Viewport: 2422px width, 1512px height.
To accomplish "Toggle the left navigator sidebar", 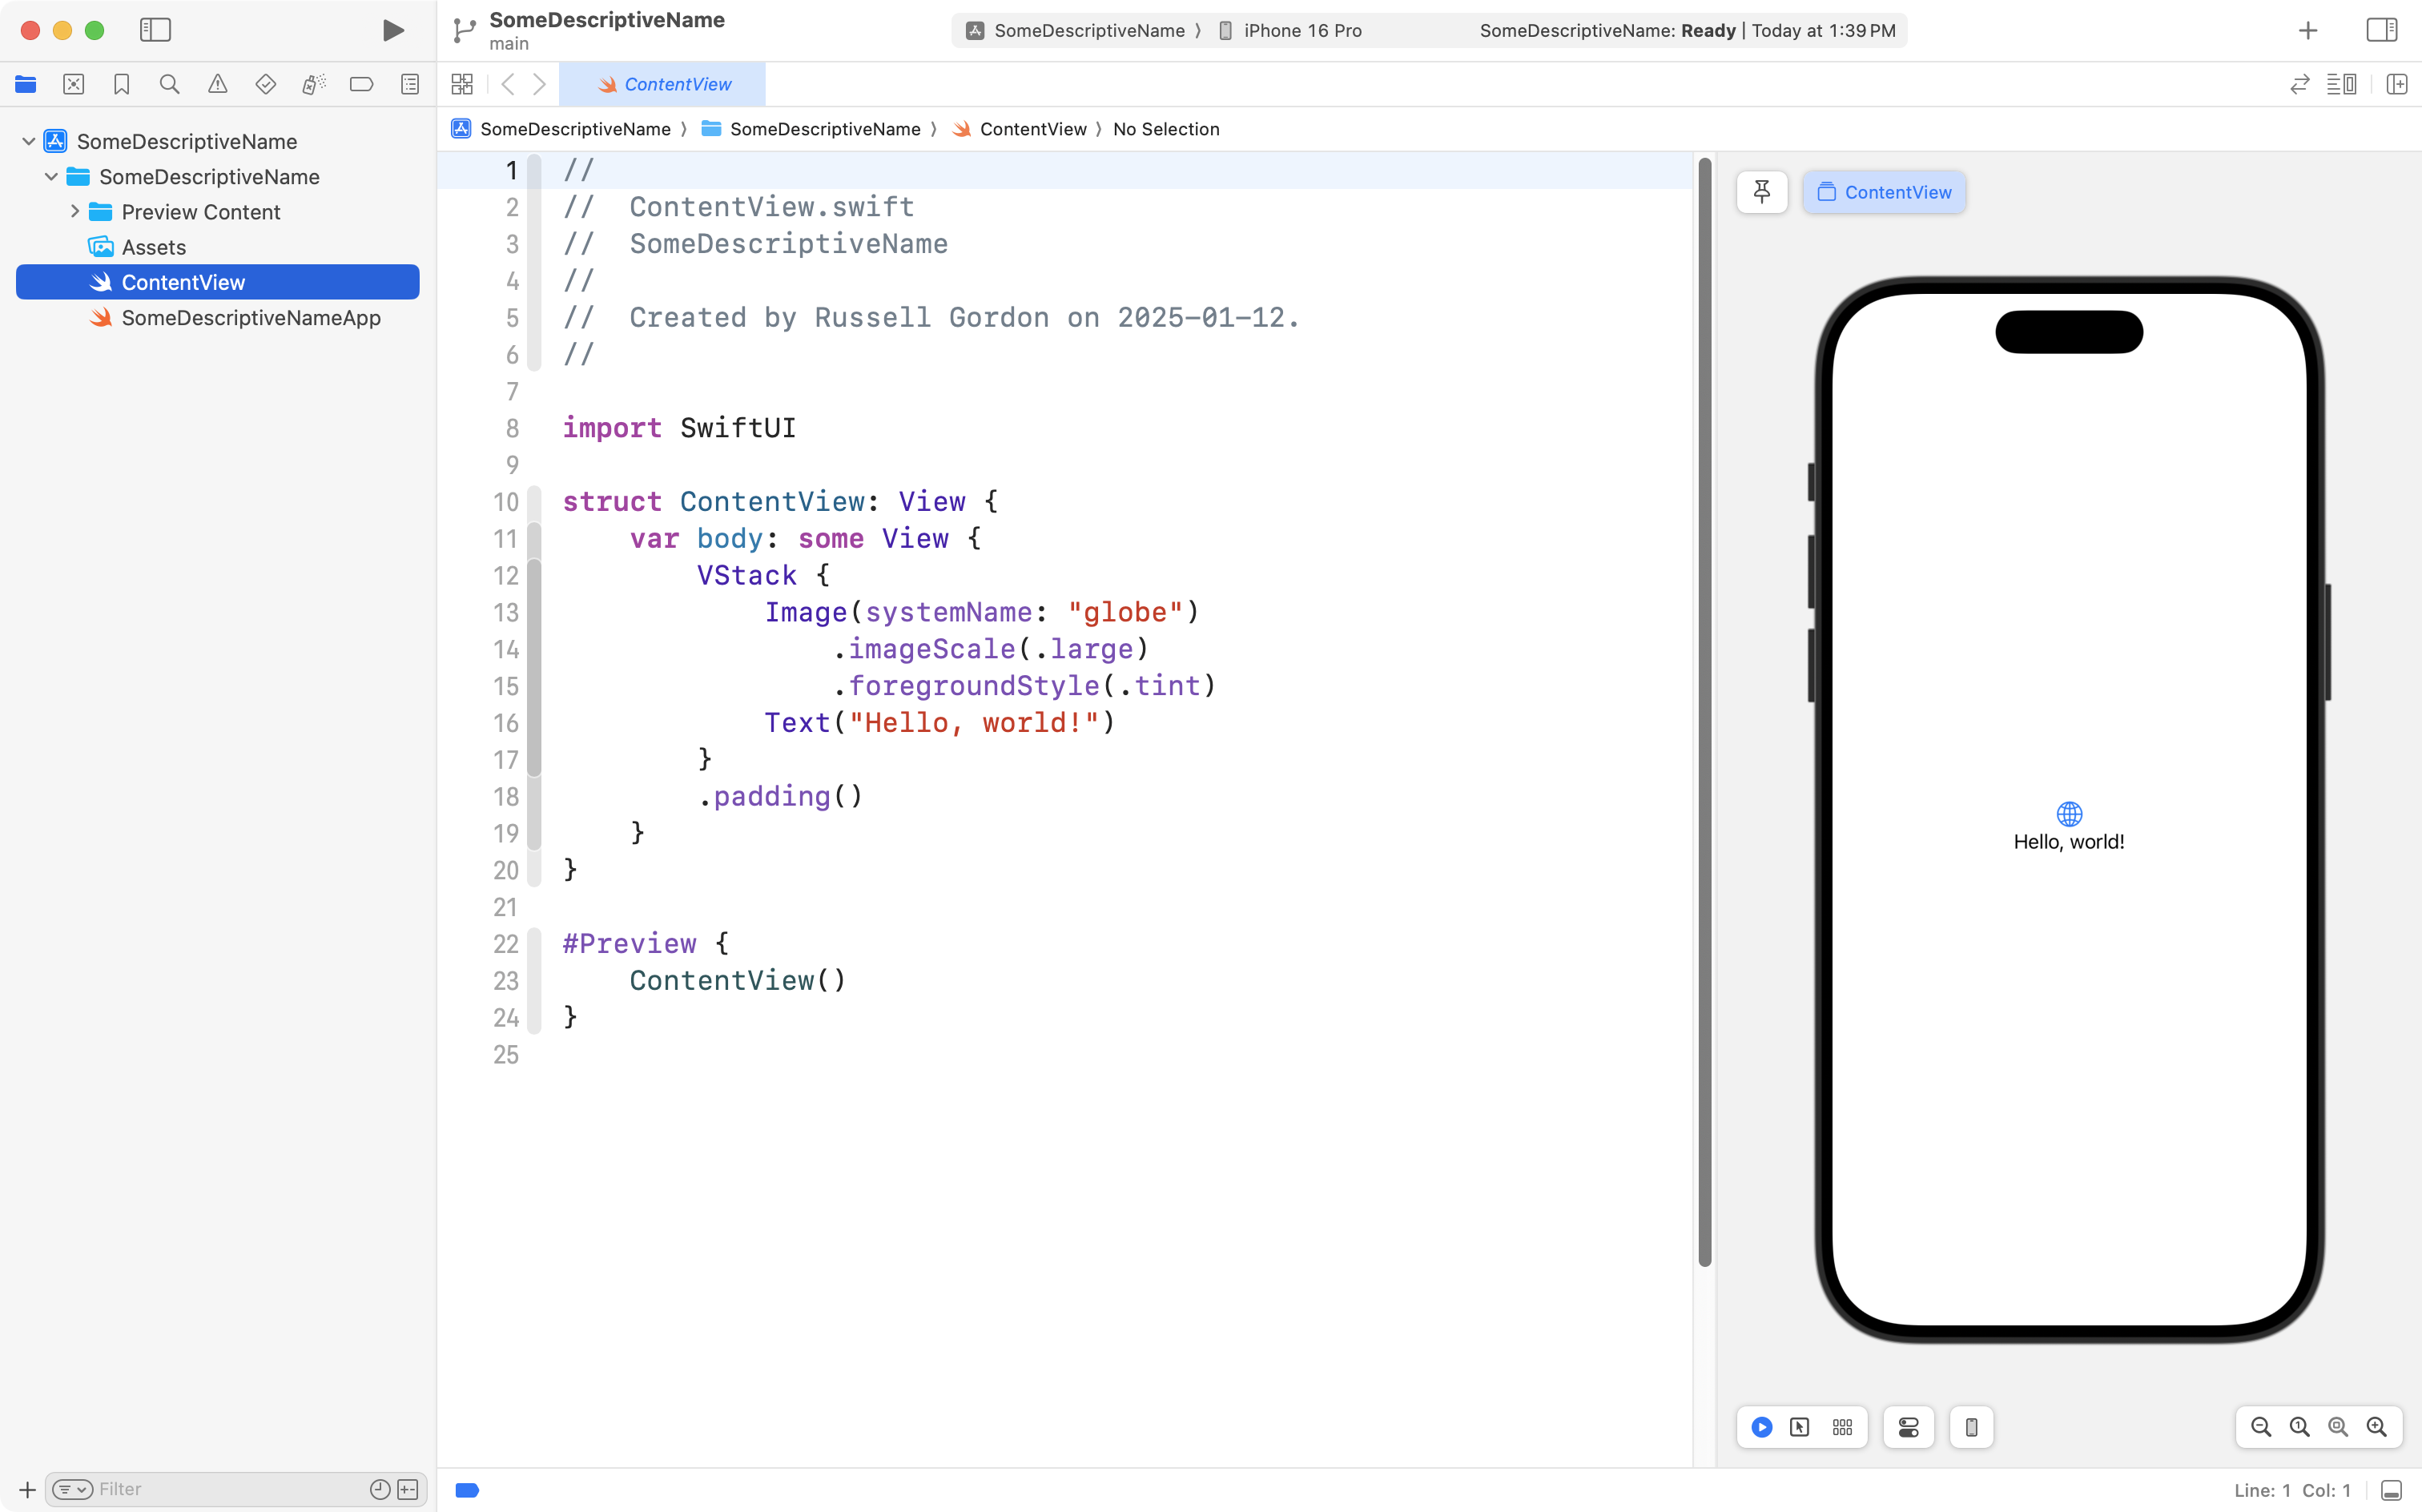I will (155, 30).
